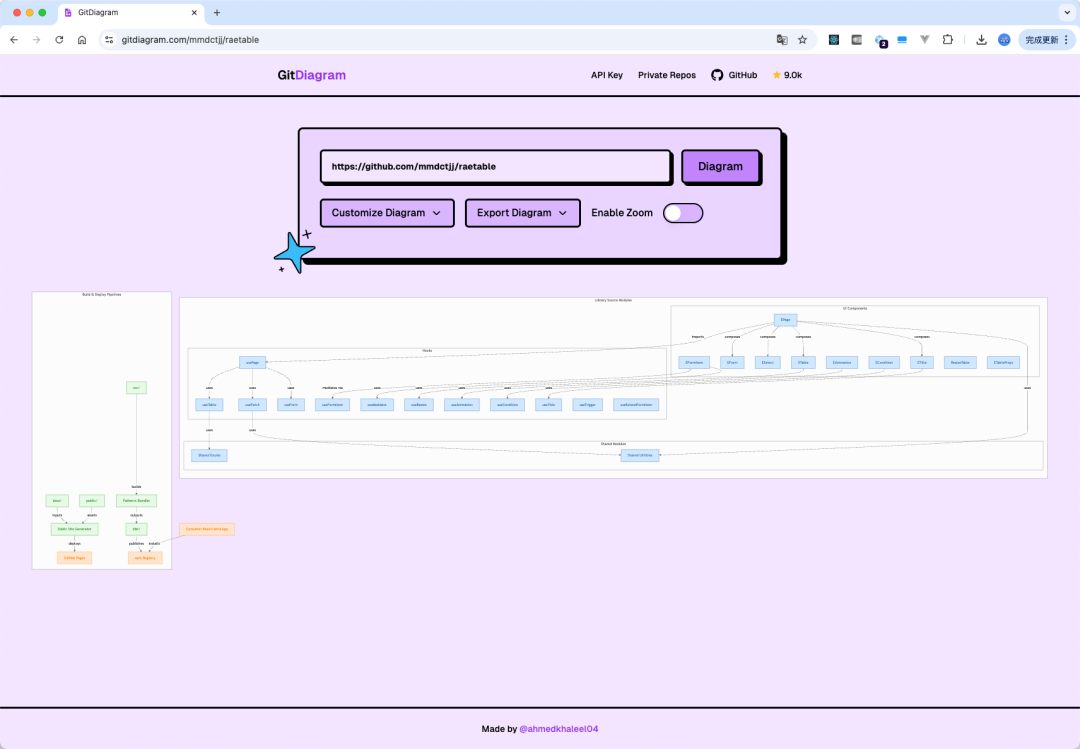
Task: Open the API Key header link
Action: click(607, 75)
